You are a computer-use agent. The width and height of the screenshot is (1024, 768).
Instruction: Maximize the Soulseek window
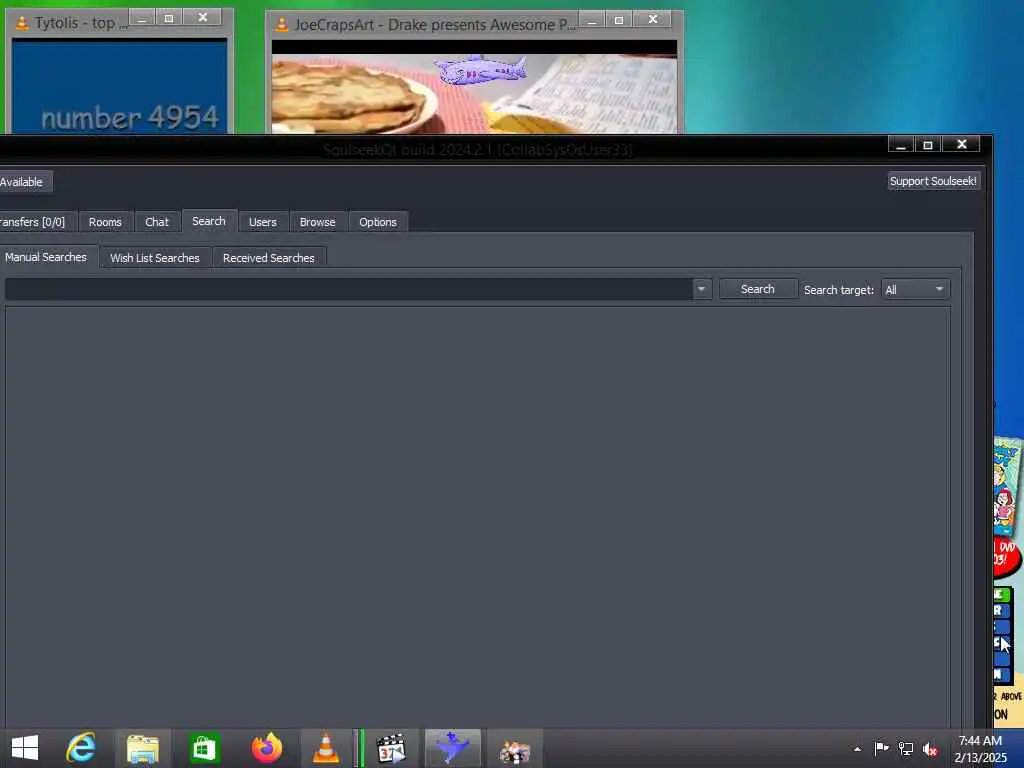[928, 144]
